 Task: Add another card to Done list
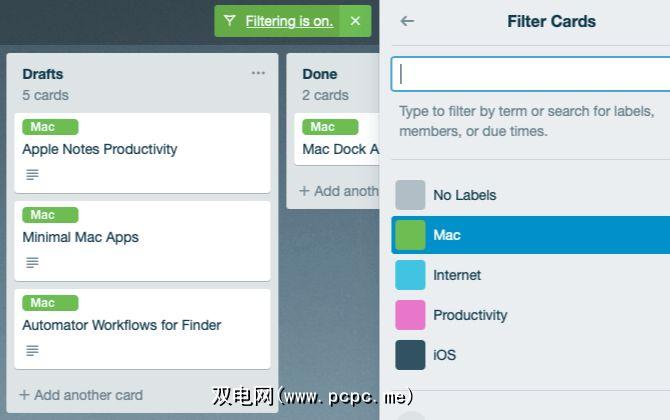click(338, 191)
